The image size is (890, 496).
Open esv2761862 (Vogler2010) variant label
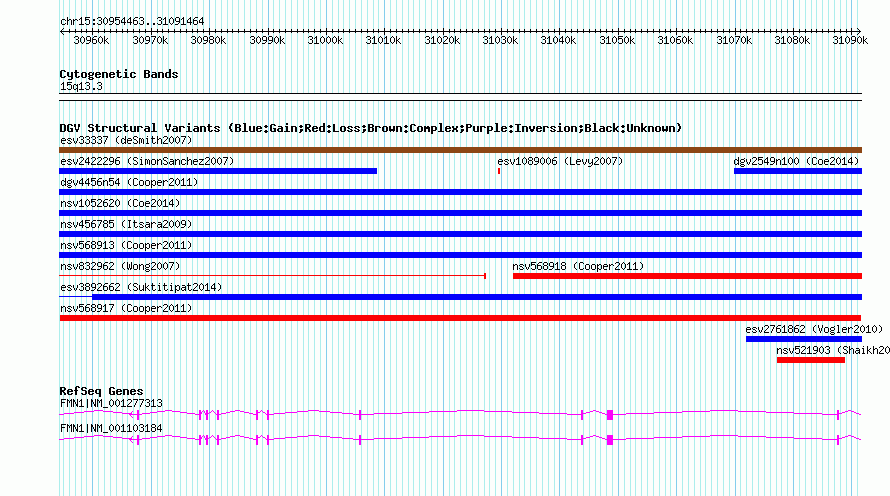click(x=815, y=329)
